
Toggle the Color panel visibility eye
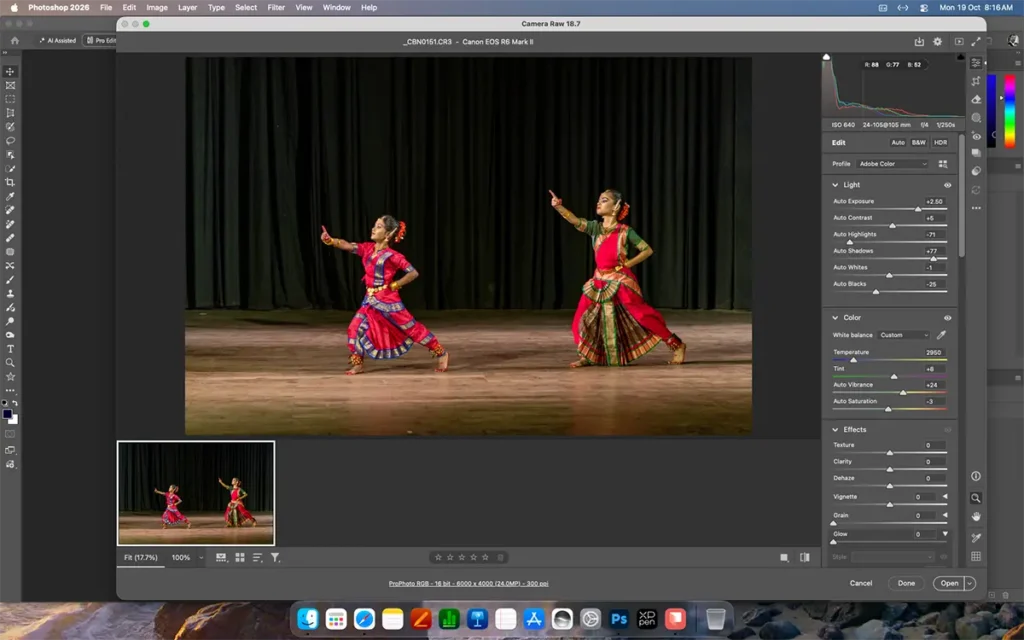(947, 318)
